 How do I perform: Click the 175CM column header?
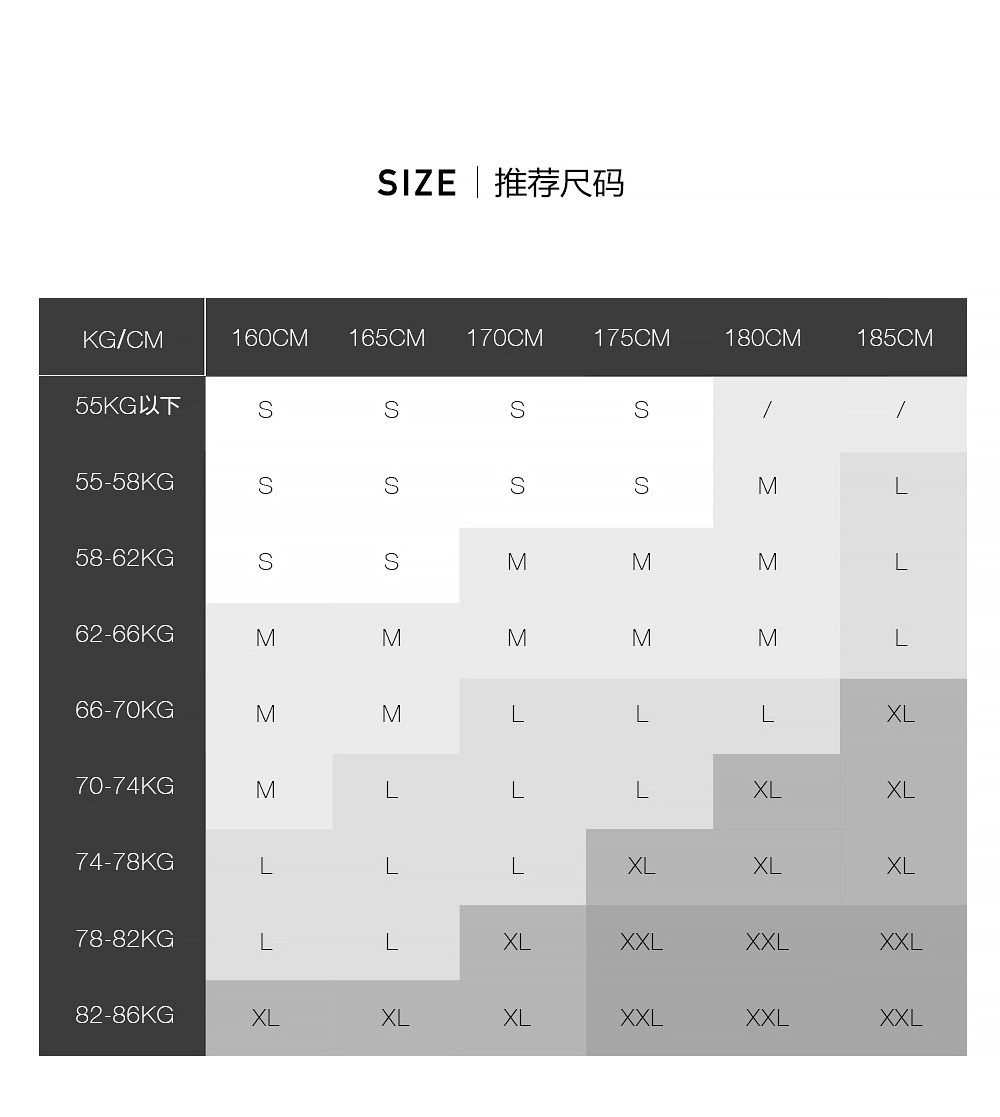[x=631, y=338]
